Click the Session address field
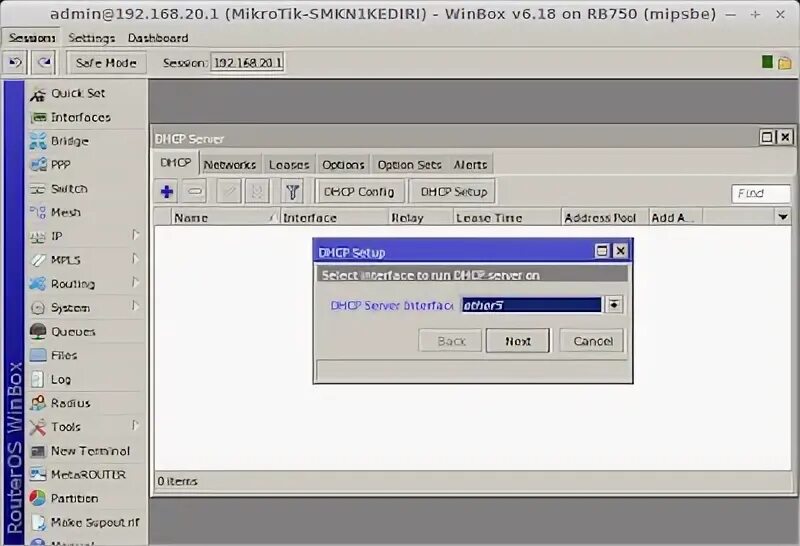This screenshot has height=546, width=800. 247,63
